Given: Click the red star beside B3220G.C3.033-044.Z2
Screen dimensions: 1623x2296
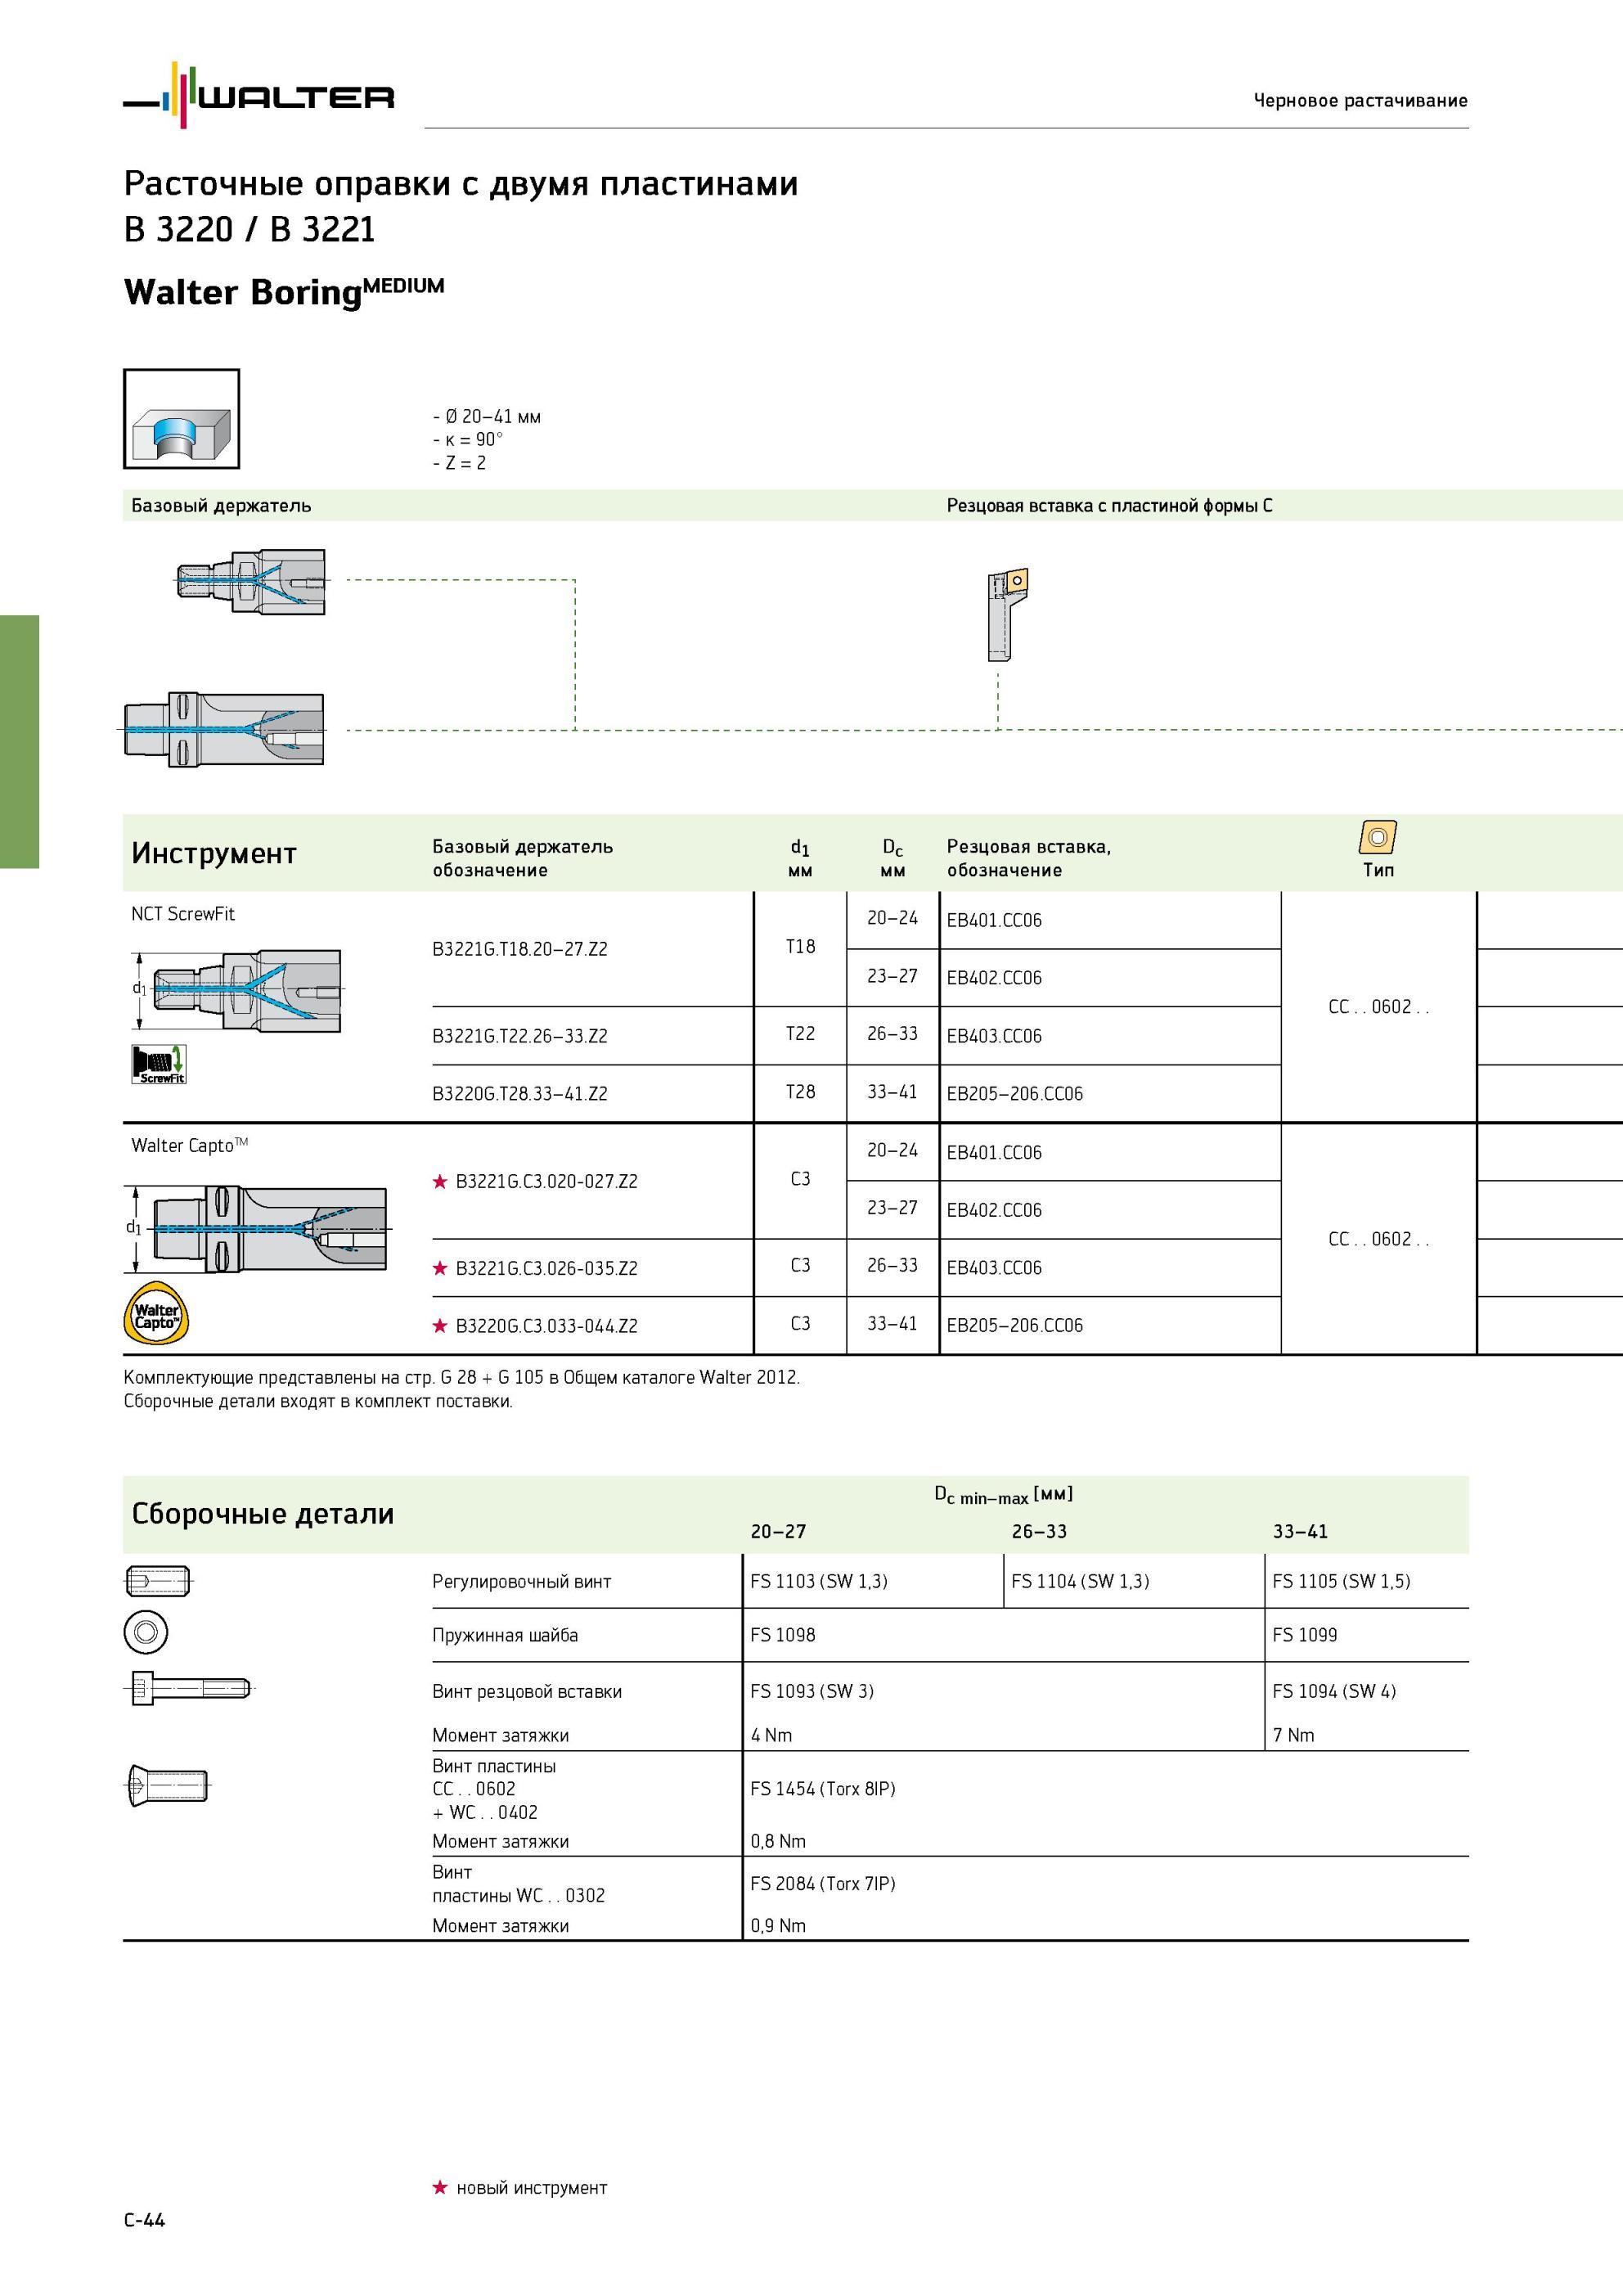Looking at the screenshot, I should click(x=439, y=1326).
